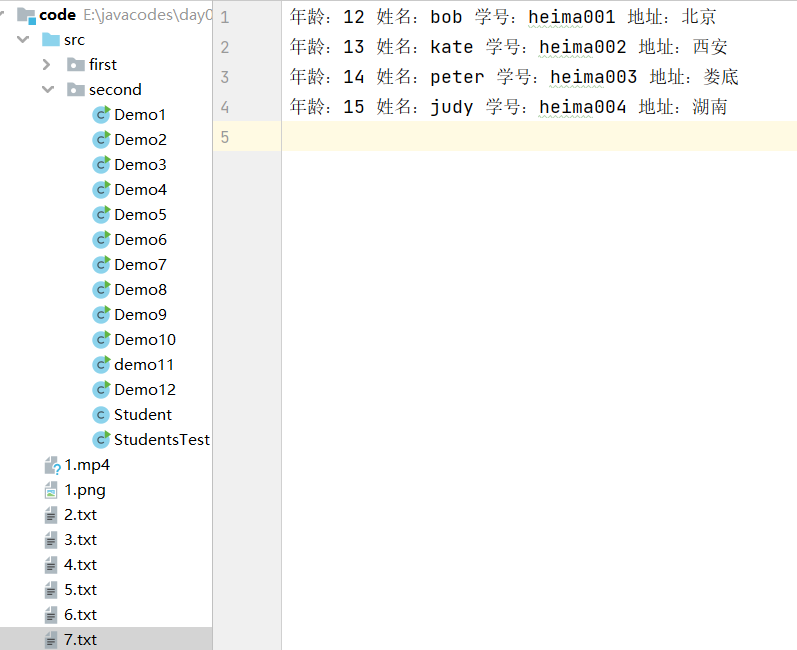The image size is (797, 650).
Task: Click line number 1 in the gutter
Action: [225, 17]
